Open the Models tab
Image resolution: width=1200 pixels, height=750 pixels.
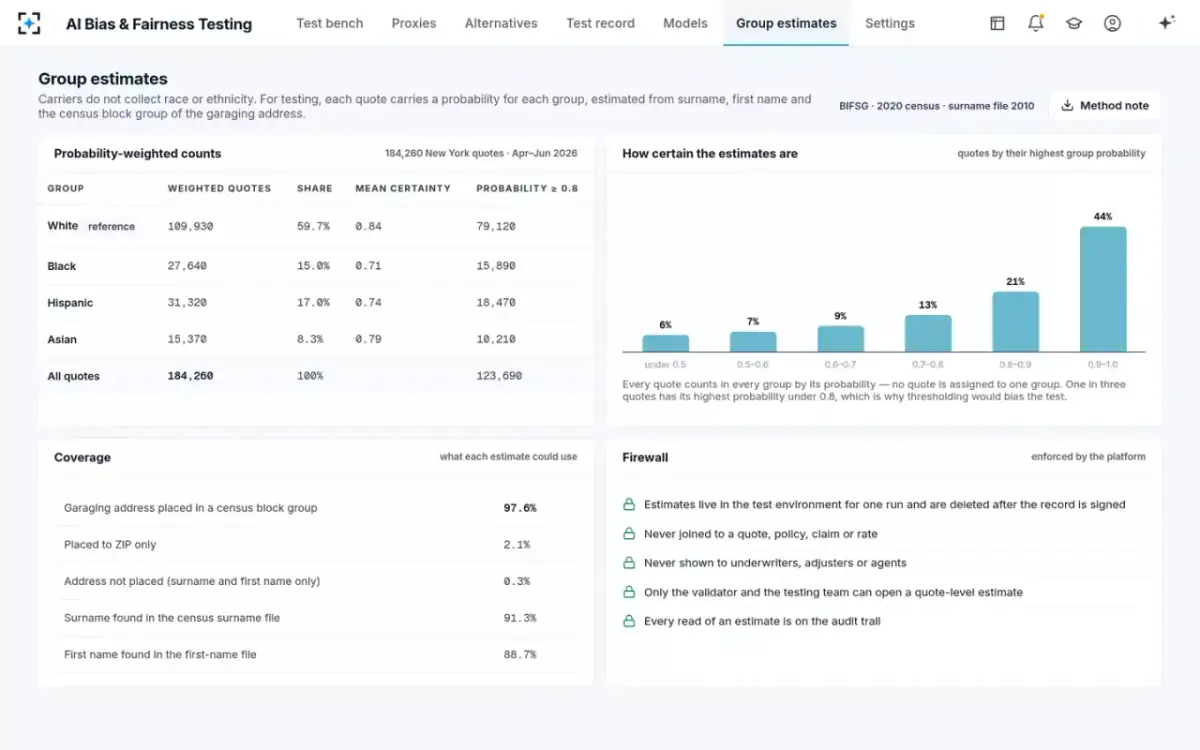(x=685, y=23)
